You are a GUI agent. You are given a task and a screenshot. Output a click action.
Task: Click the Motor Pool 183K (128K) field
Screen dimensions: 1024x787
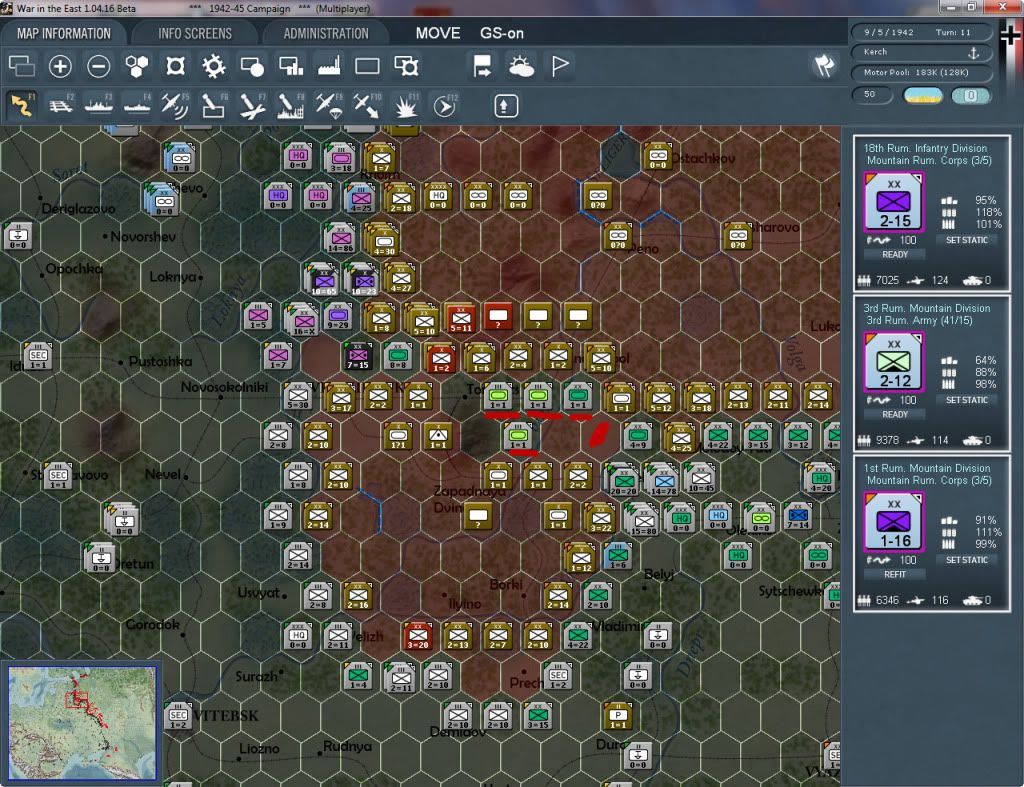tap(921, 72)
